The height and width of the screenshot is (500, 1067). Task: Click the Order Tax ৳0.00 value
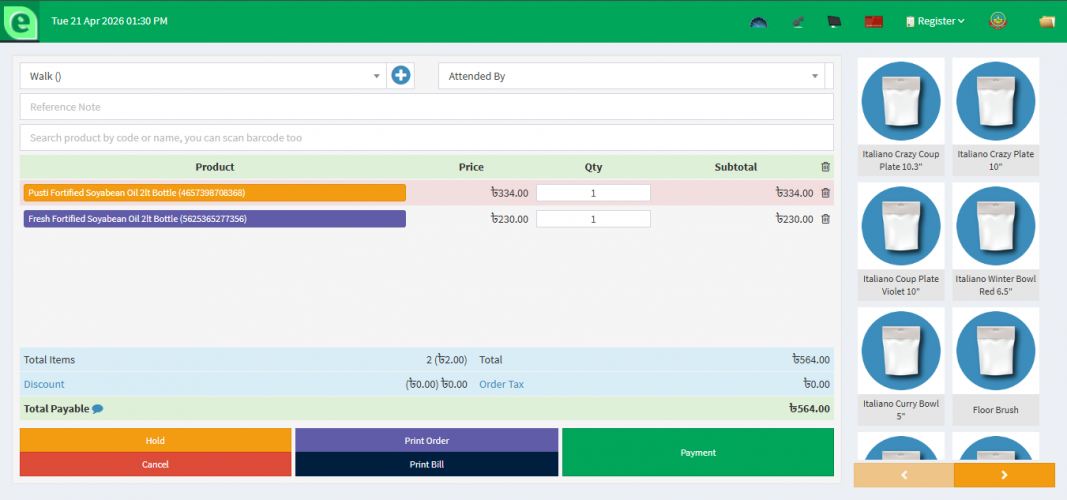tap(817, 384)
